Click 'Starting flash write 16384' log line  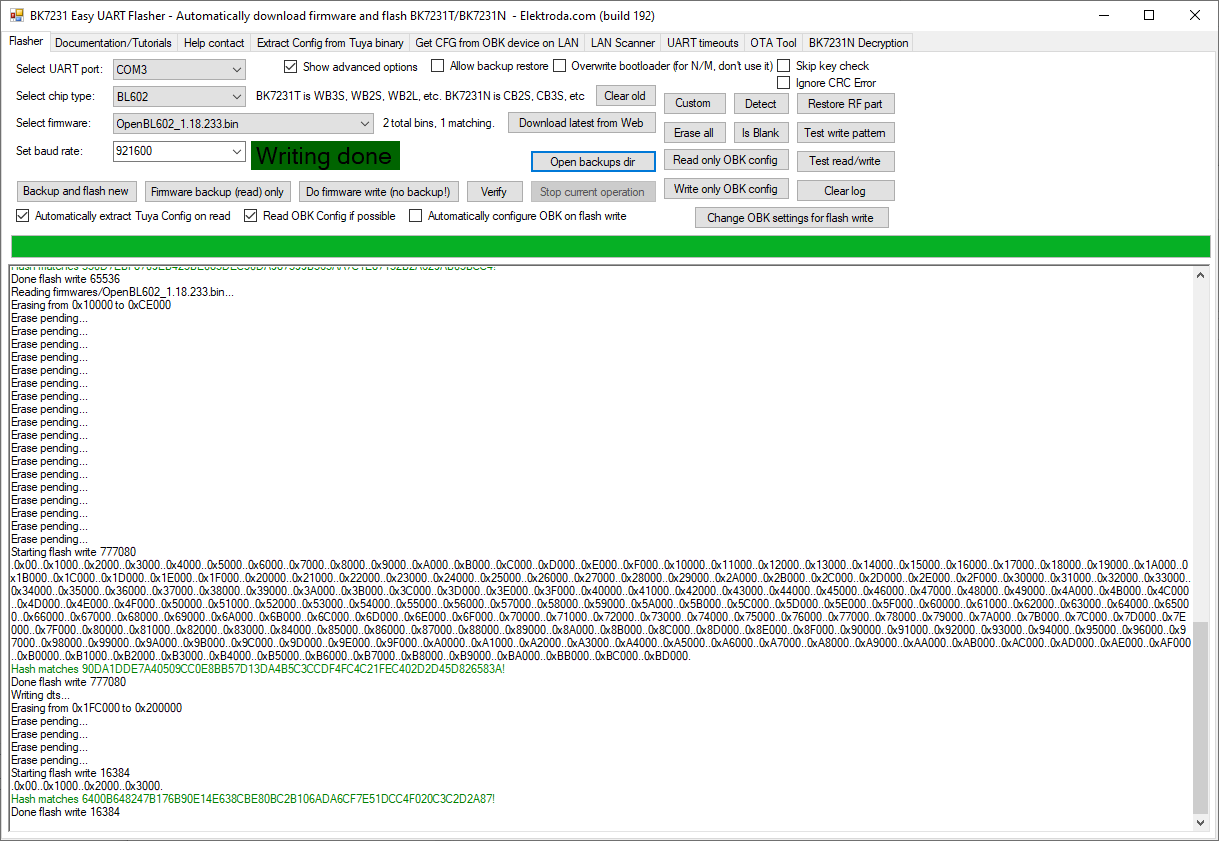click(x=70, y=773)
